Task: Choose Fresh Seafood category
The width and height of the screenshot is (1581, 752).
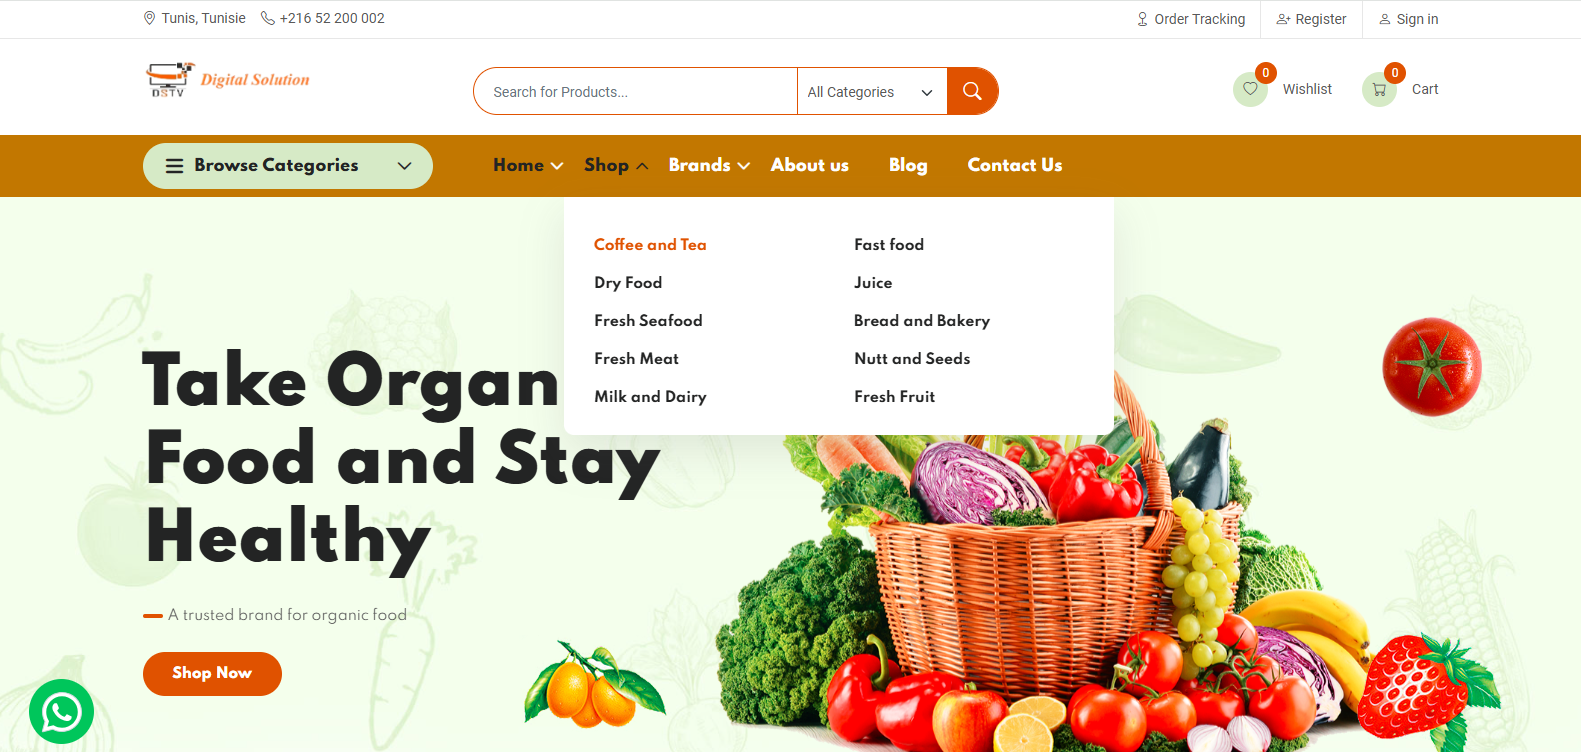Action: pyautogui.click(x=648, y=320)
